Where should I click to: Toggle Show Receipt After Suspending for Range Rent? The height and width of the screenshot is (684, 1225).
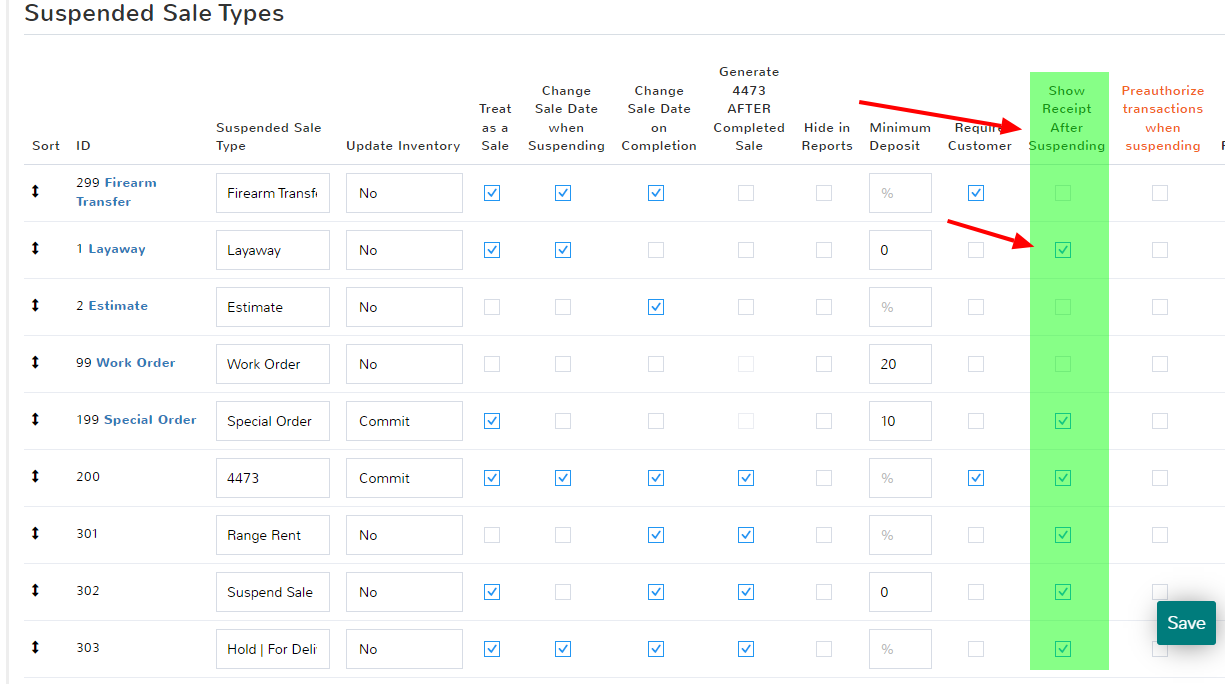(x=1063, y=535)
